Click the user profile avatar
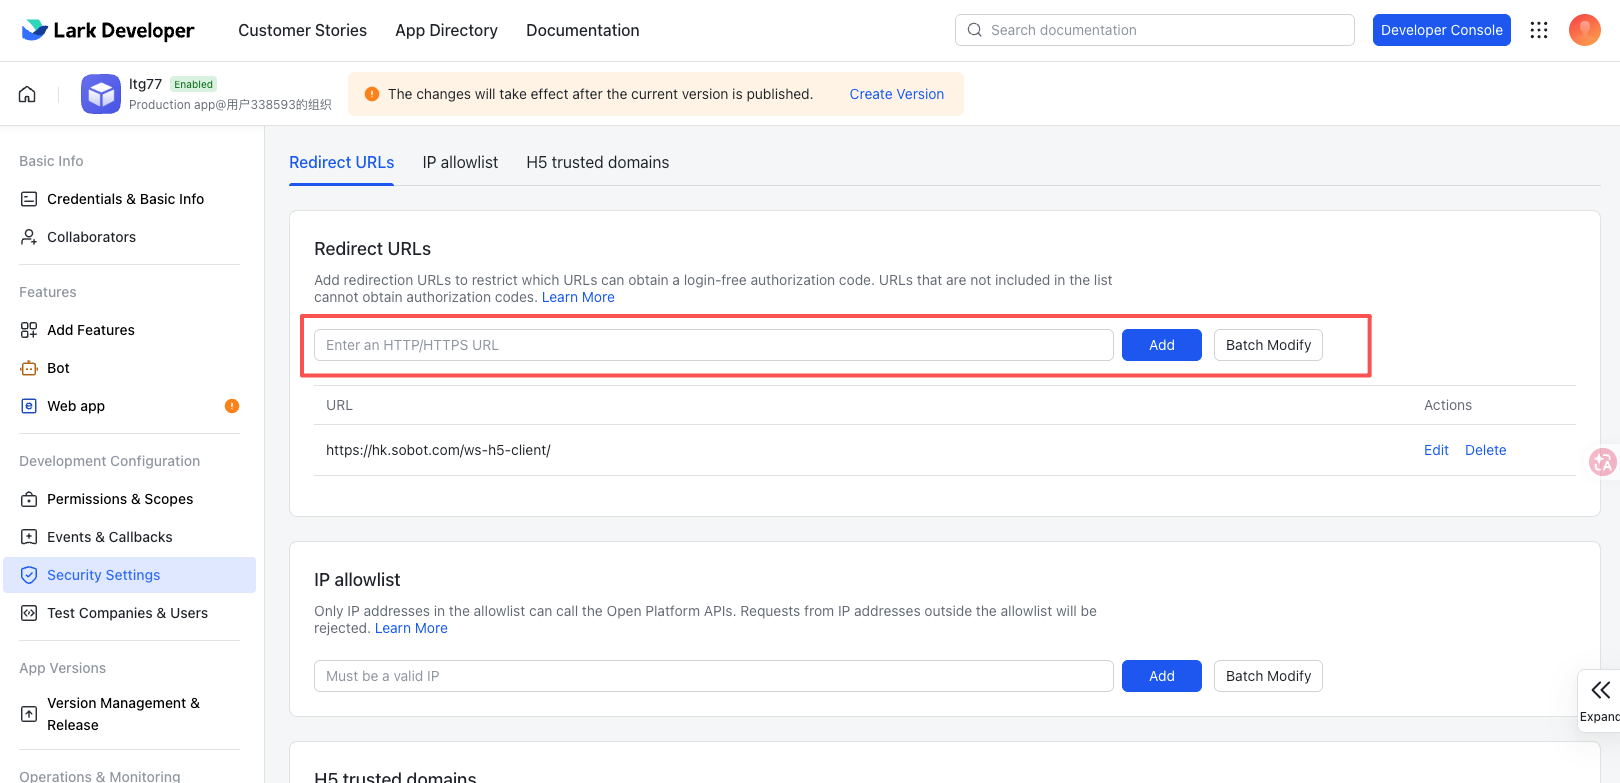1620x783 pixels. pyautogui.click(x=1584, y=30)
